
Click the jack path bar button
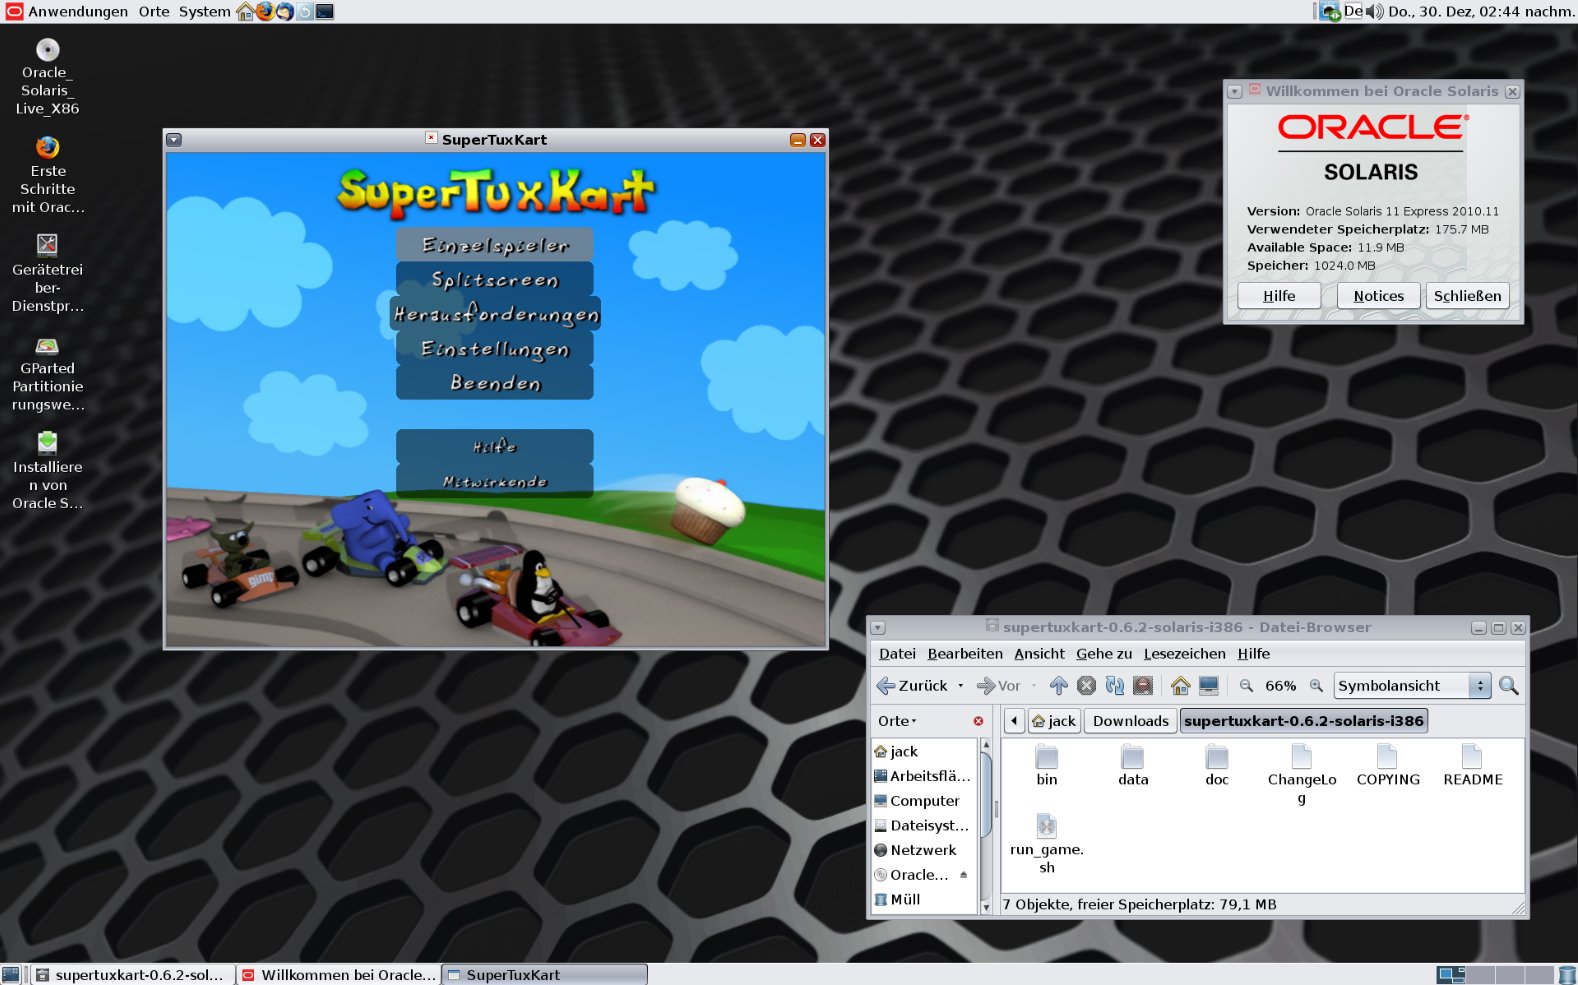(1054, 720)
